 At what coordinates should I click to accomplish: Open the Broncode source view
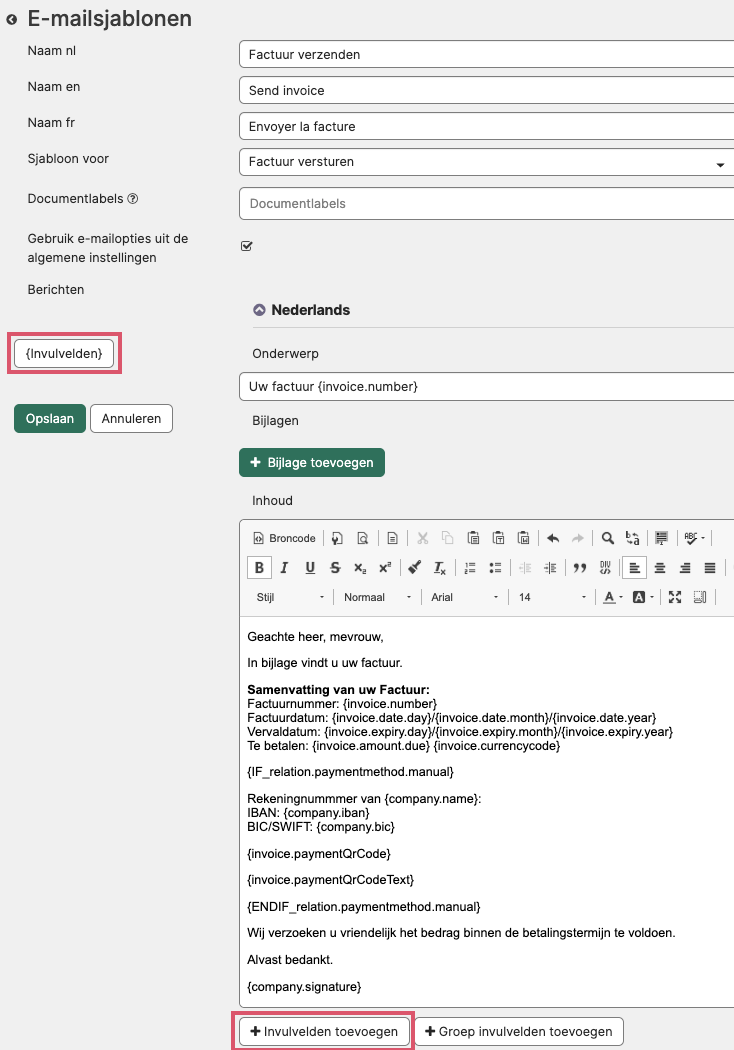[x=284, y=538]
